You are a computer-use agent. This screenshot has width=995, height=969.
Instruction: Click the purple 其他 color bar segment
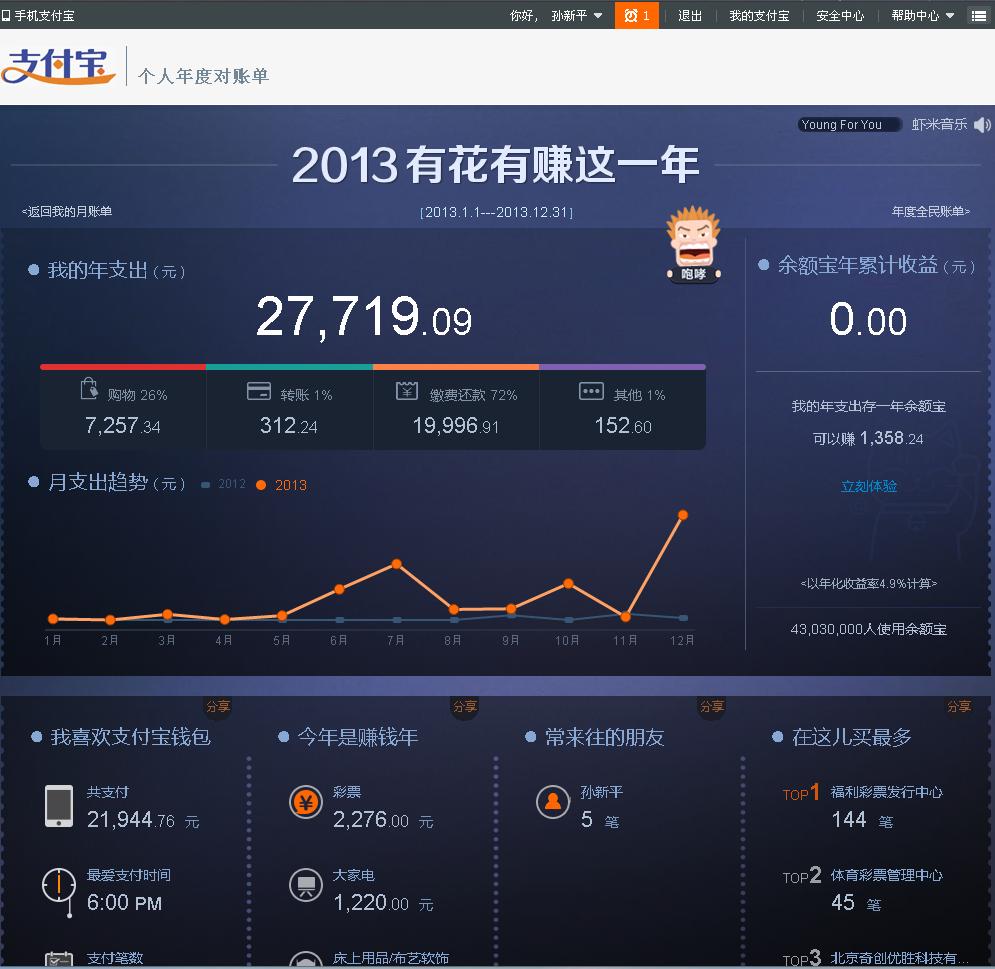click(623, 367)
